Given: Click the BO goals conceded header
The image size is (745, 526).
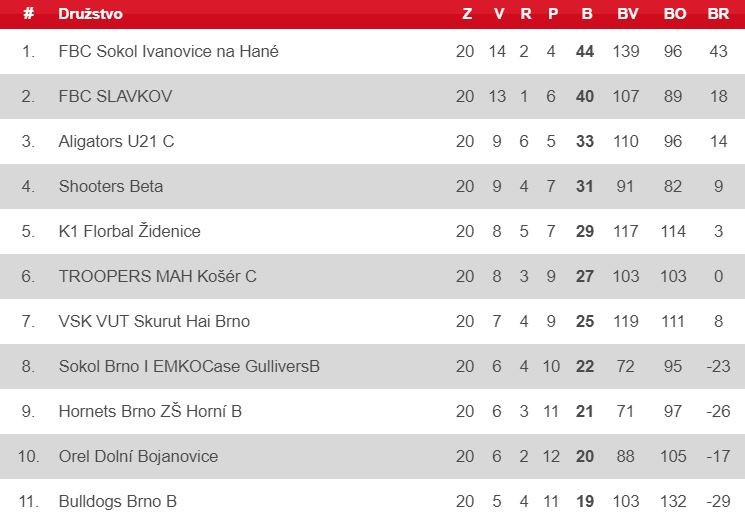Looking at the screenshot, I should 674,14.
